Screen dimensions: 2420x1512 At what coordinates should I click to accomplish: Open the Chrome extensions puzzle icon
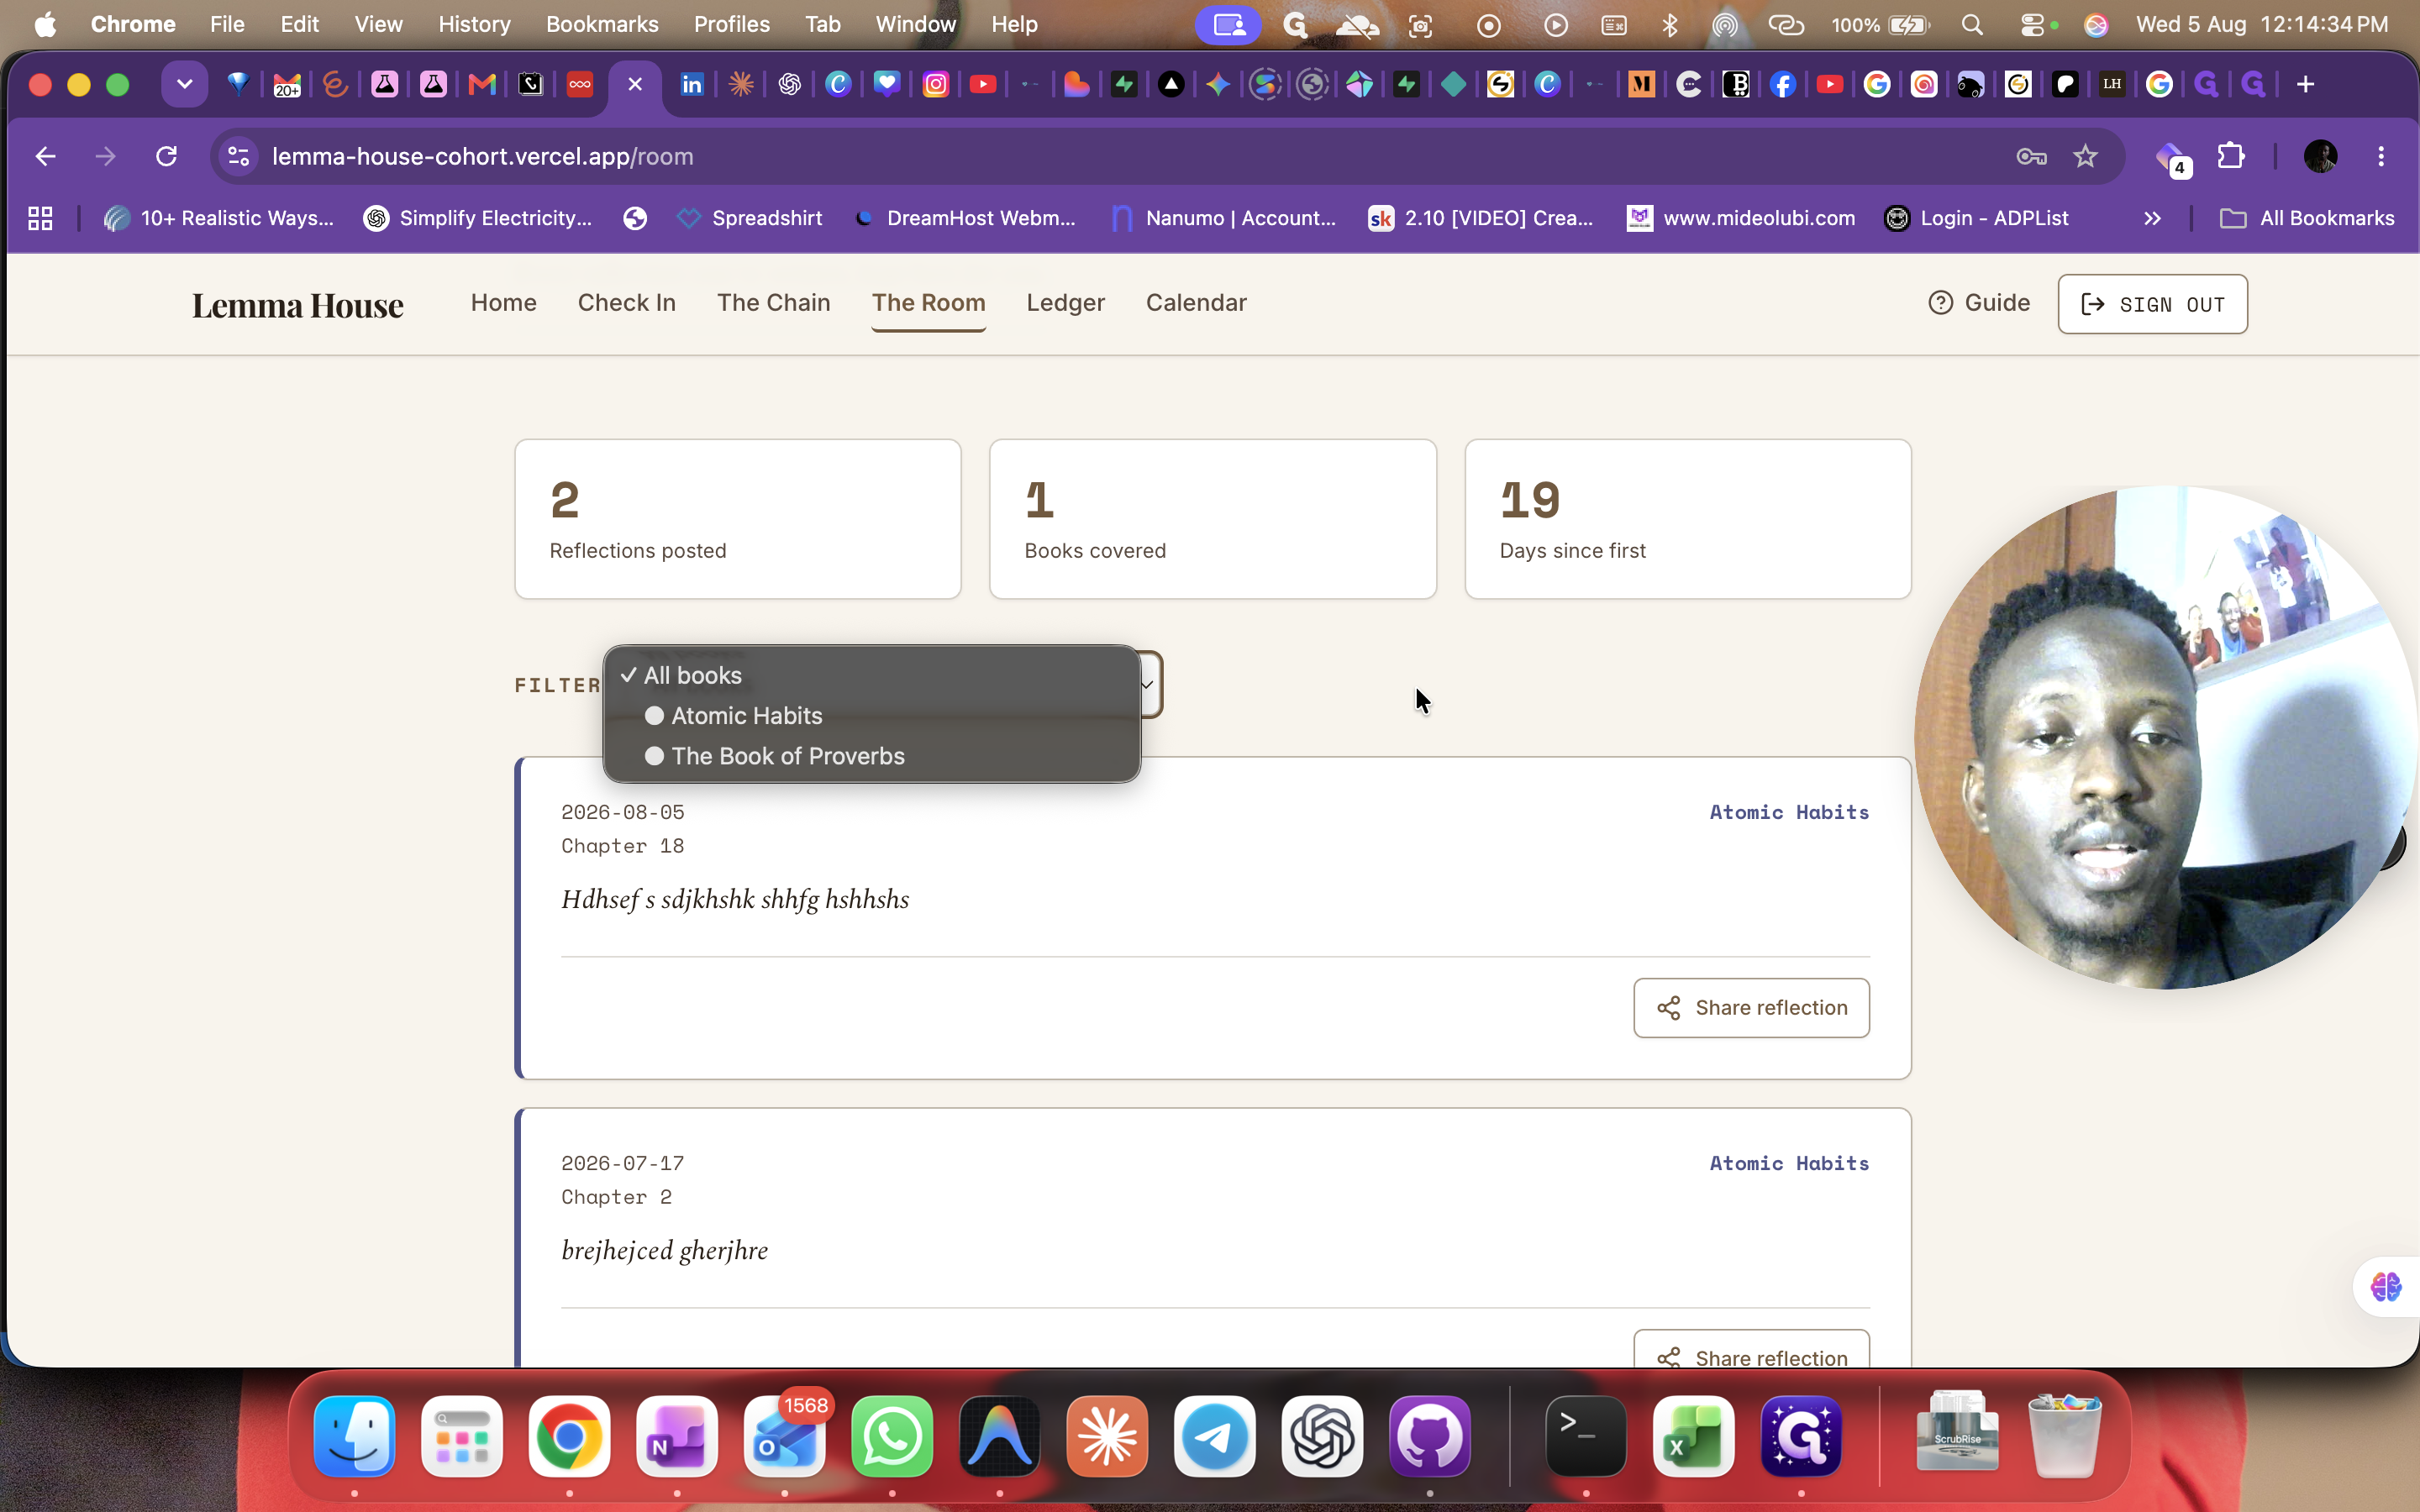2231,156
